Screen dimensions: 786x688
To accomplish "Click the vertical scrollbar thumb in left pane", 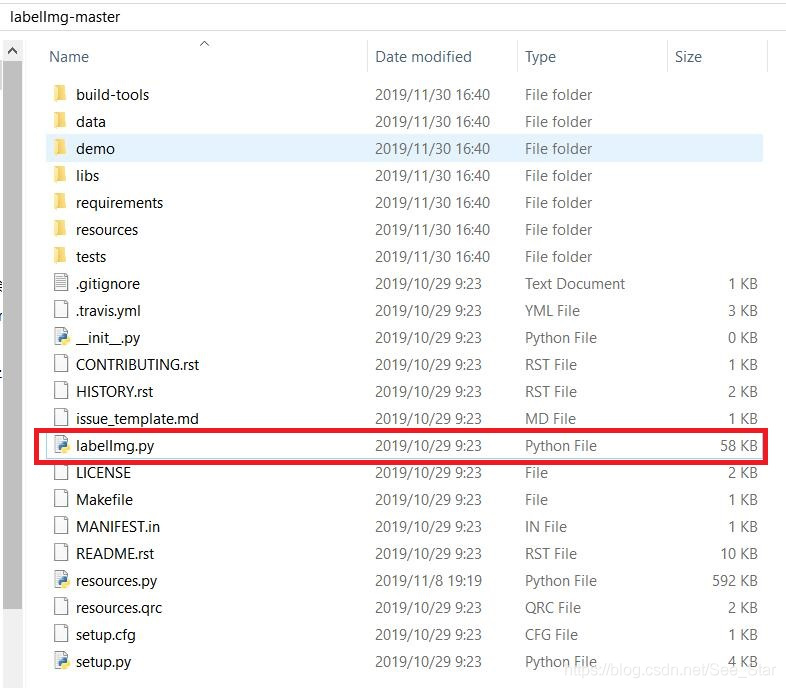I will pyautogui.click(x=13, y=334).
